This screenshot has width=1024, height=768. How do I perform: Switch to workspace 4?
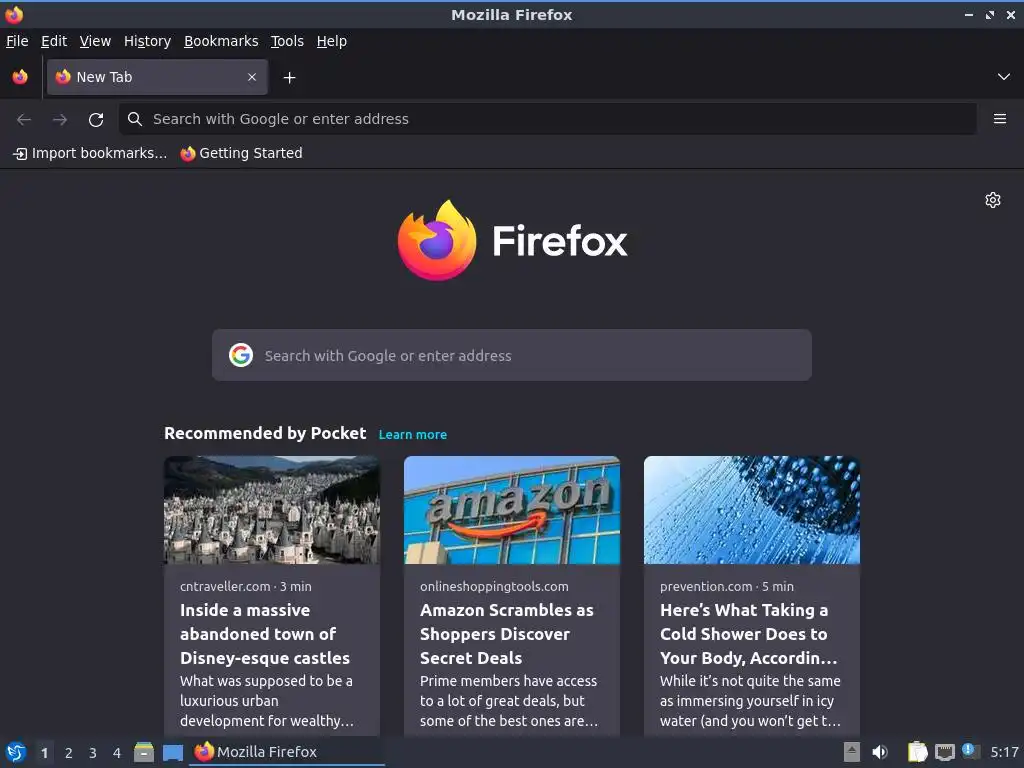(x=117, y=752)
